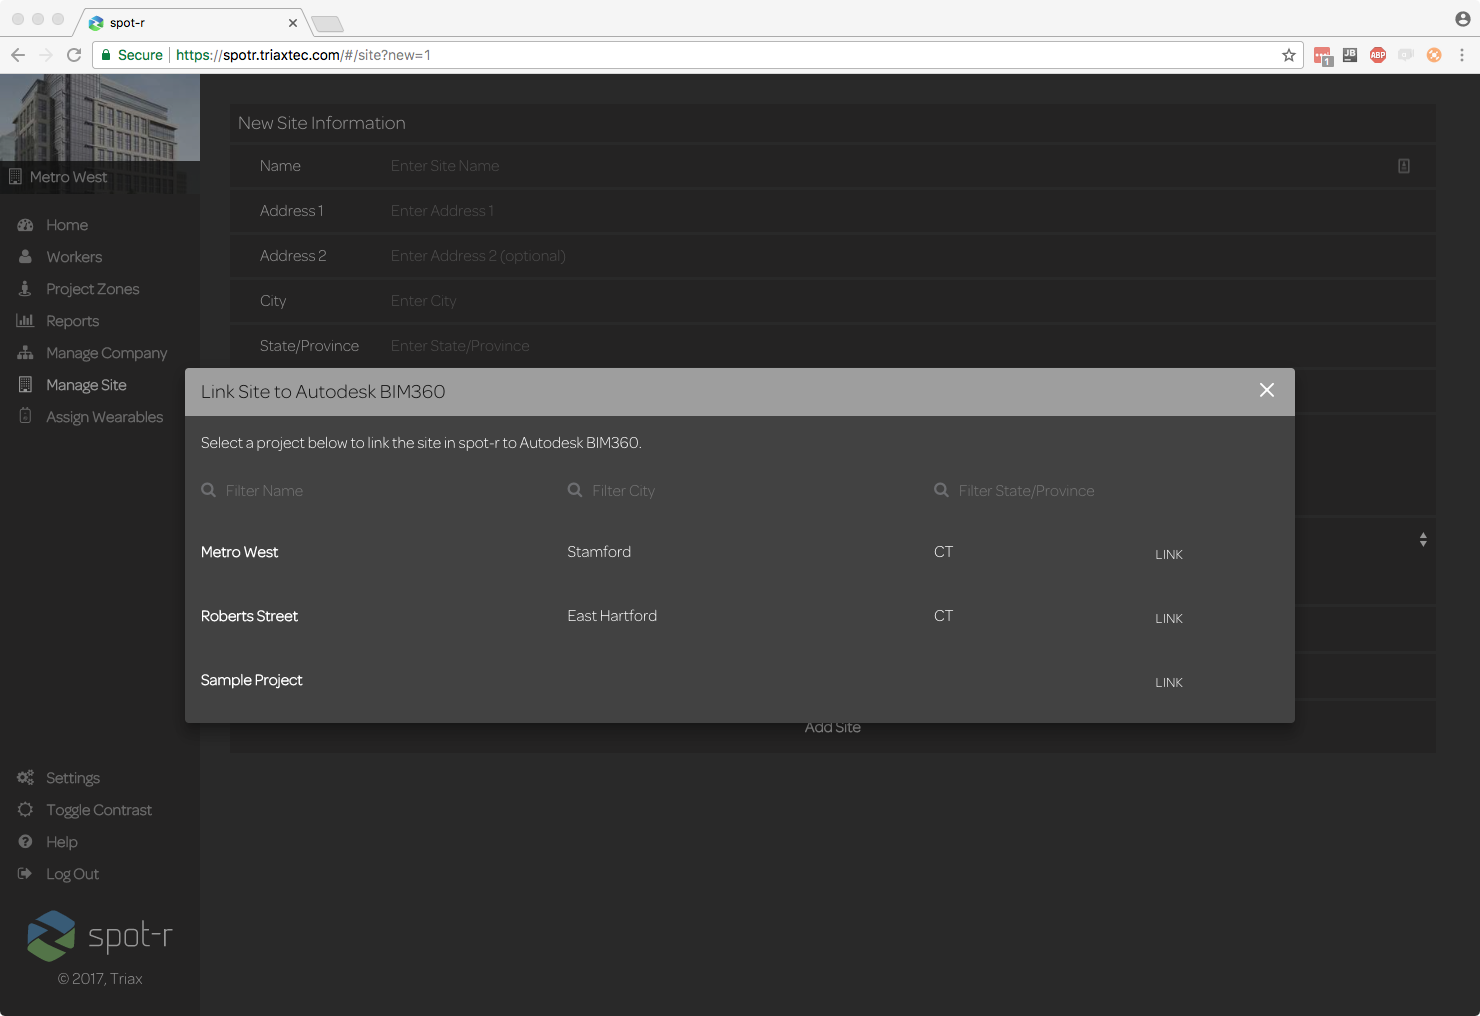Click the Enter State/Province field
Screen dimensions: 1480x1016
905,346
